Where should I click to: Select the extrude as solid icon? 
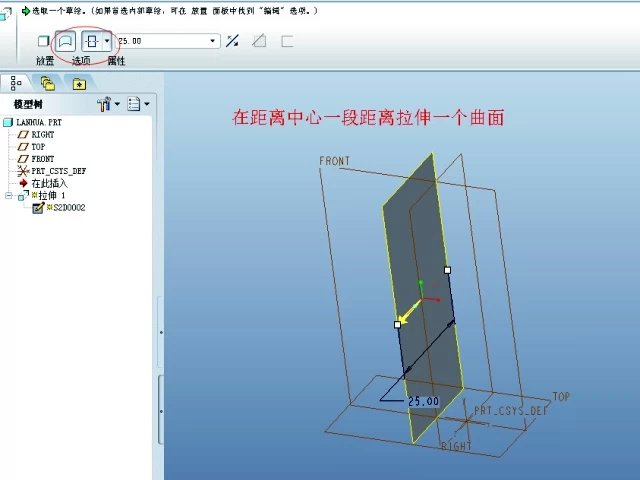[43, 42]
